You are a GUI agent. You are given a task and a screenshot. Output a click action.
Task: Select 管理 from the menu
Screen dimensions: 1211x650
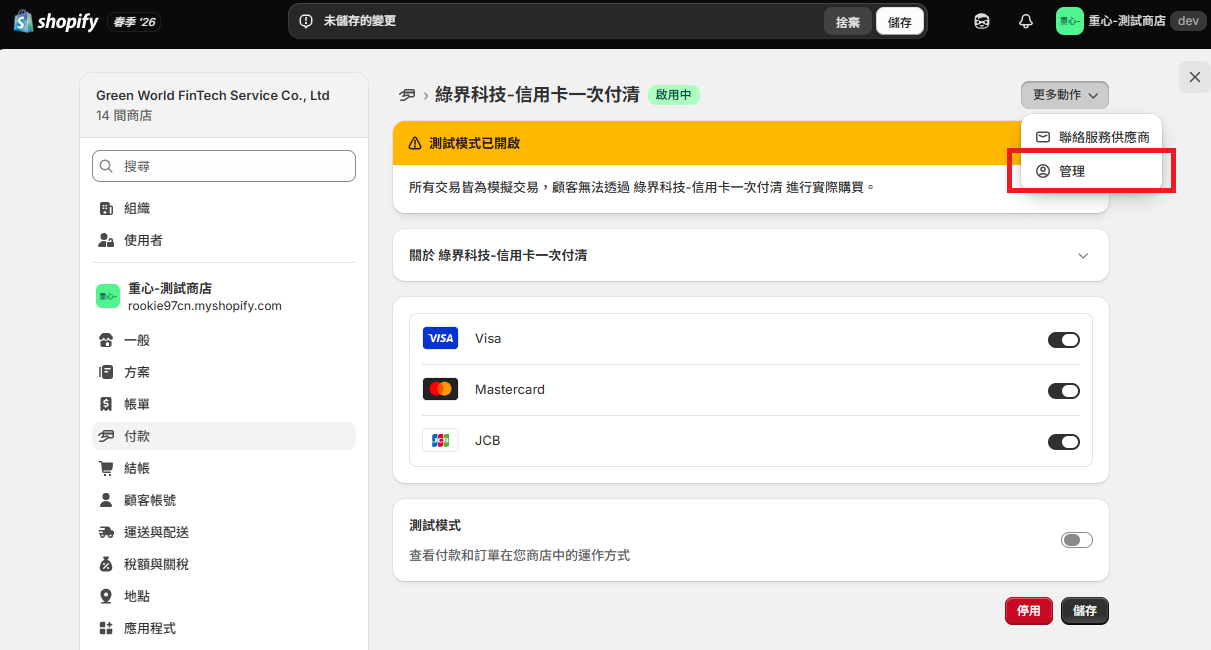tap(1092, 171)
